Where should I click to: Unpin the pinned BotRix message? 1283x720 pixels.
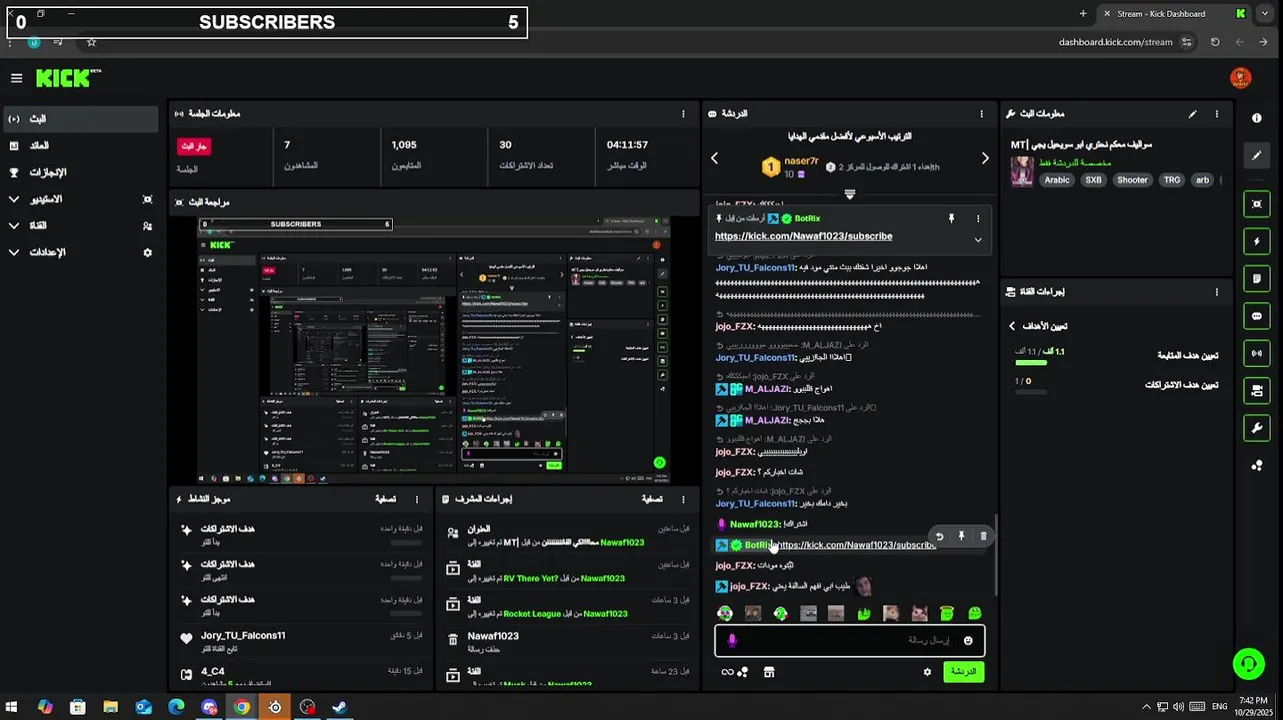click(x=951, y=218)
